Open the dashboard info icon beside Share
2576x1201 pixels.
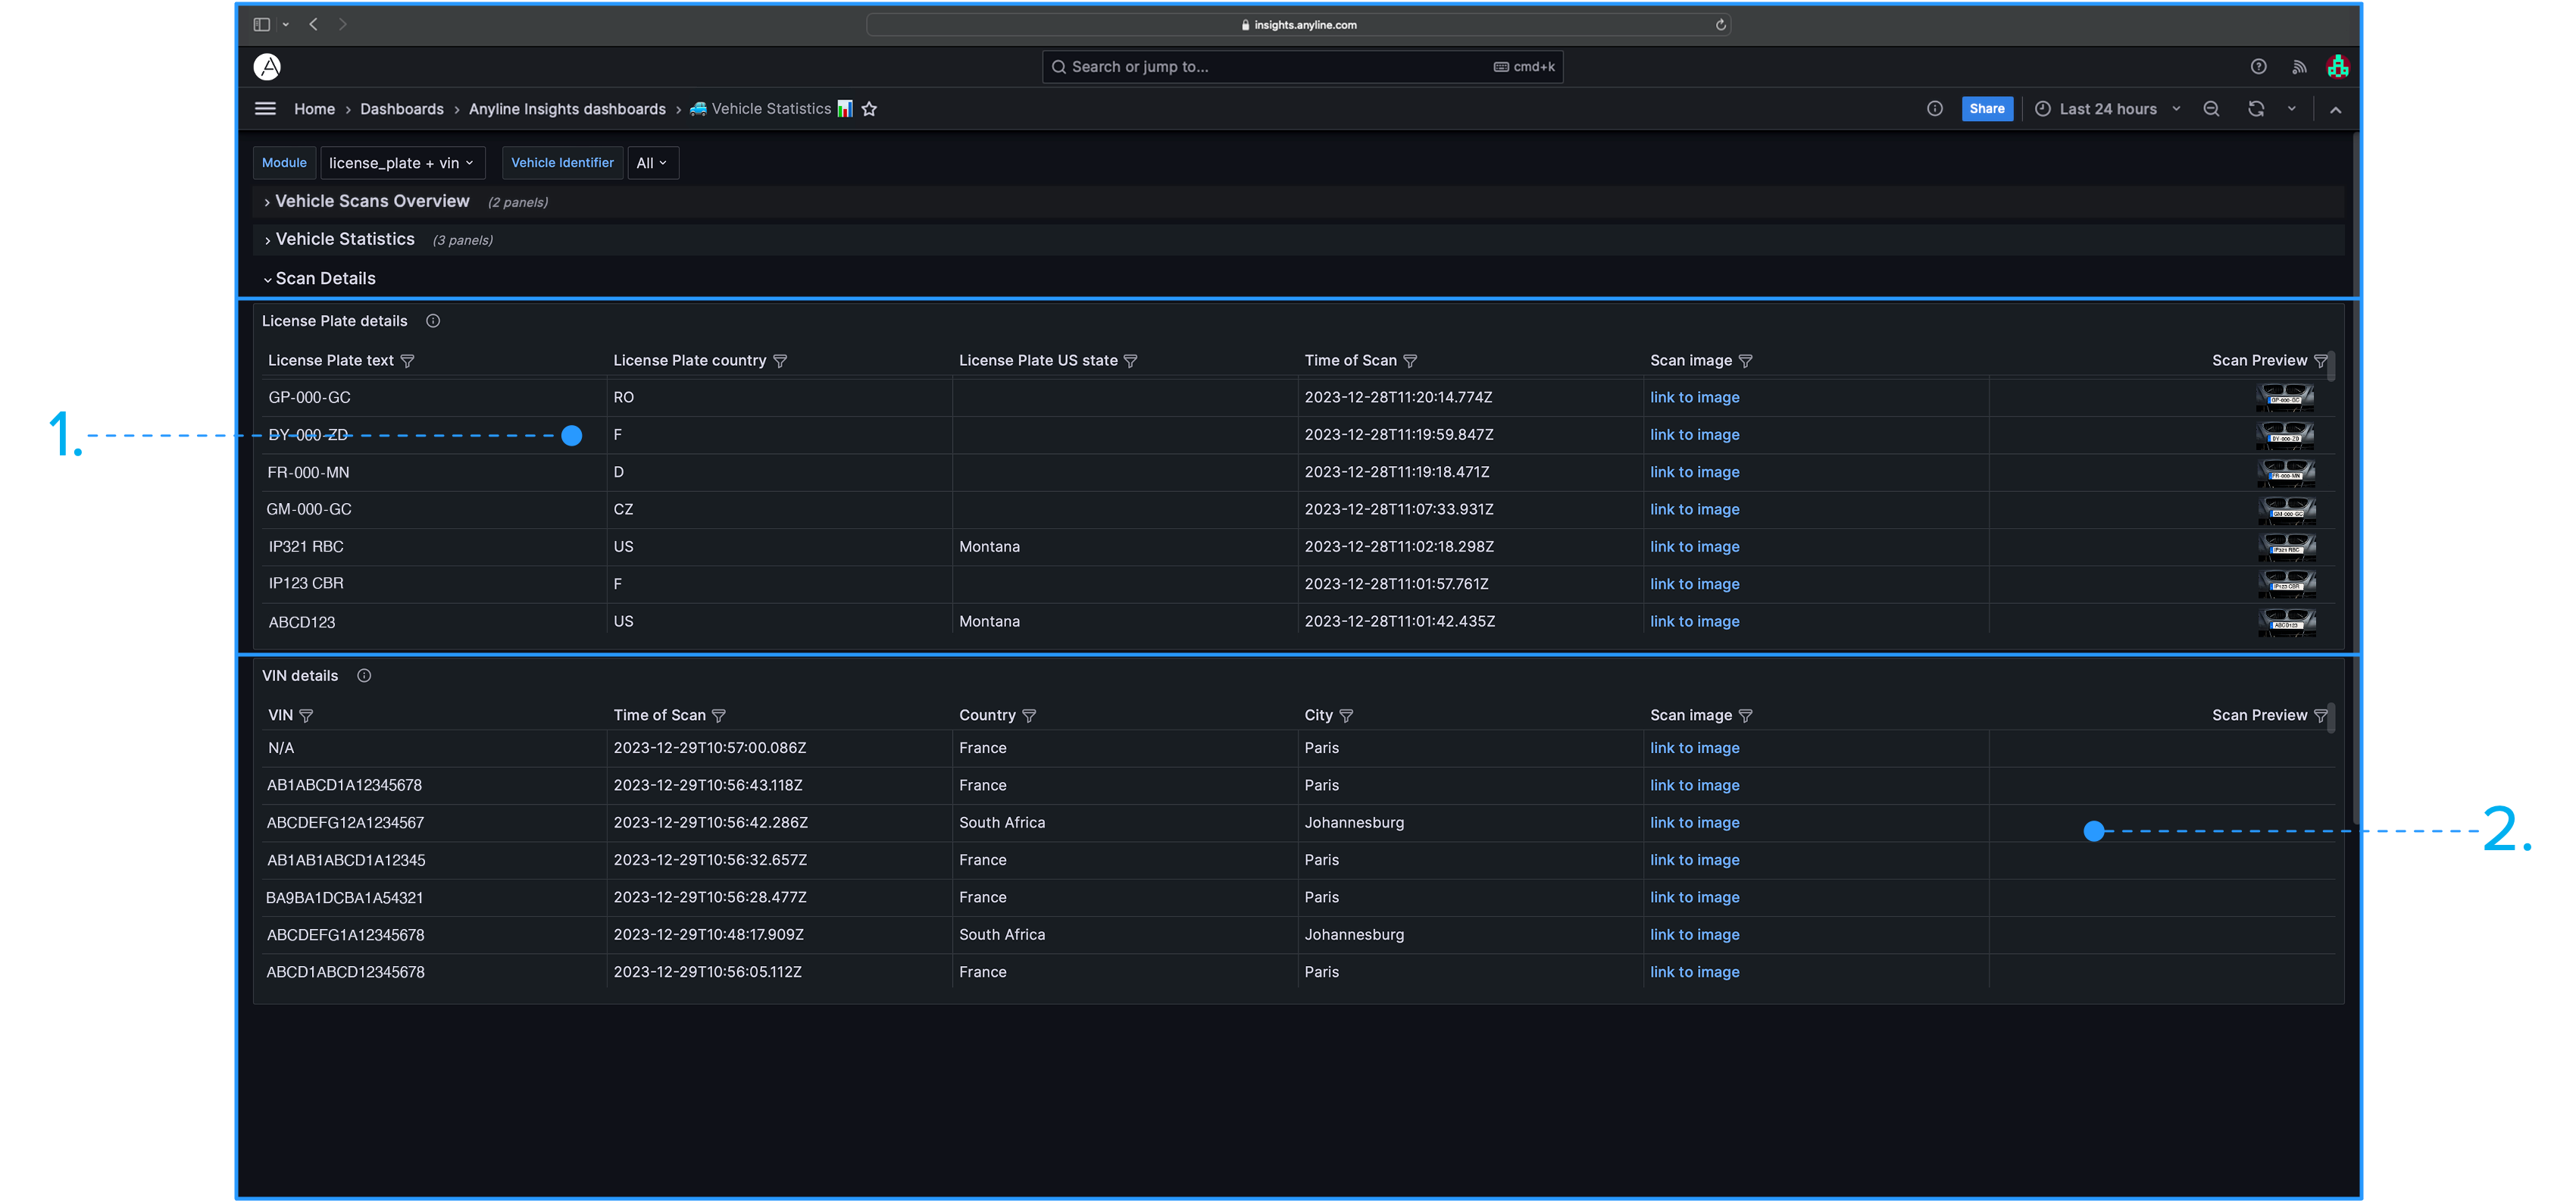point(1935,109)
